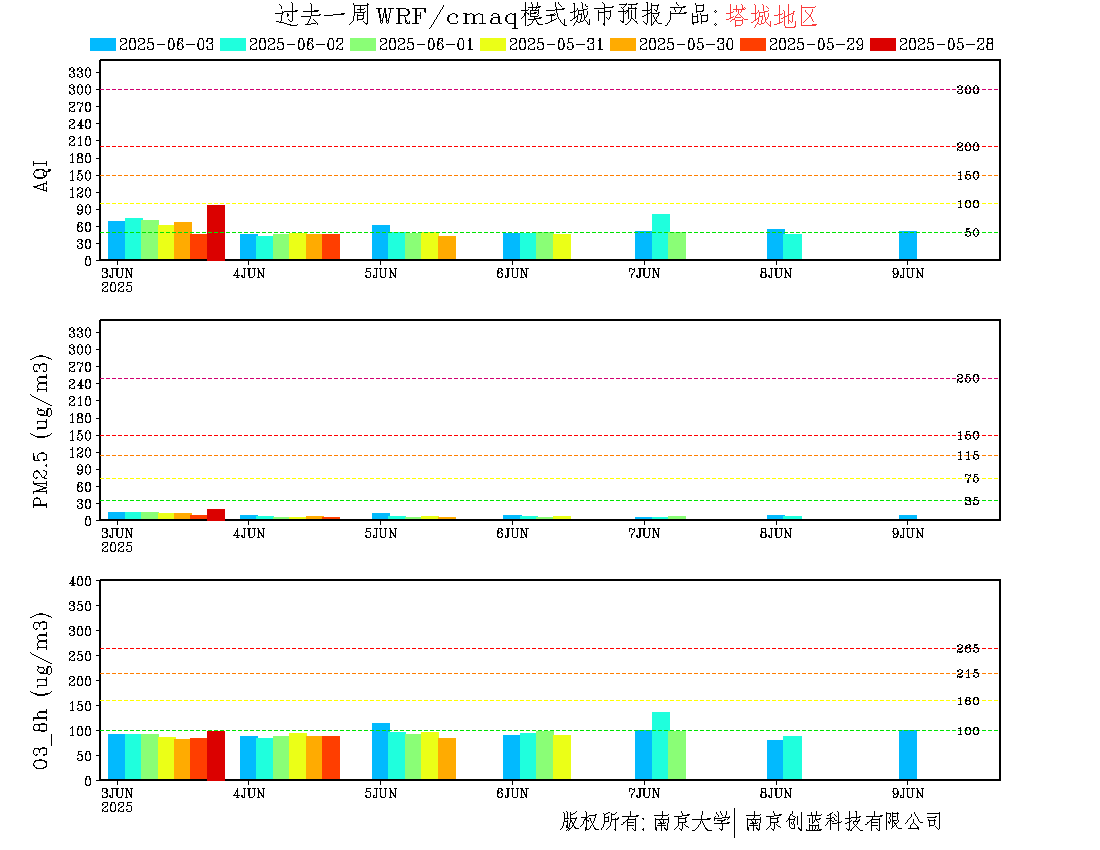Click the red-orange 2025-05-29 legend swatch

(753, 44)
